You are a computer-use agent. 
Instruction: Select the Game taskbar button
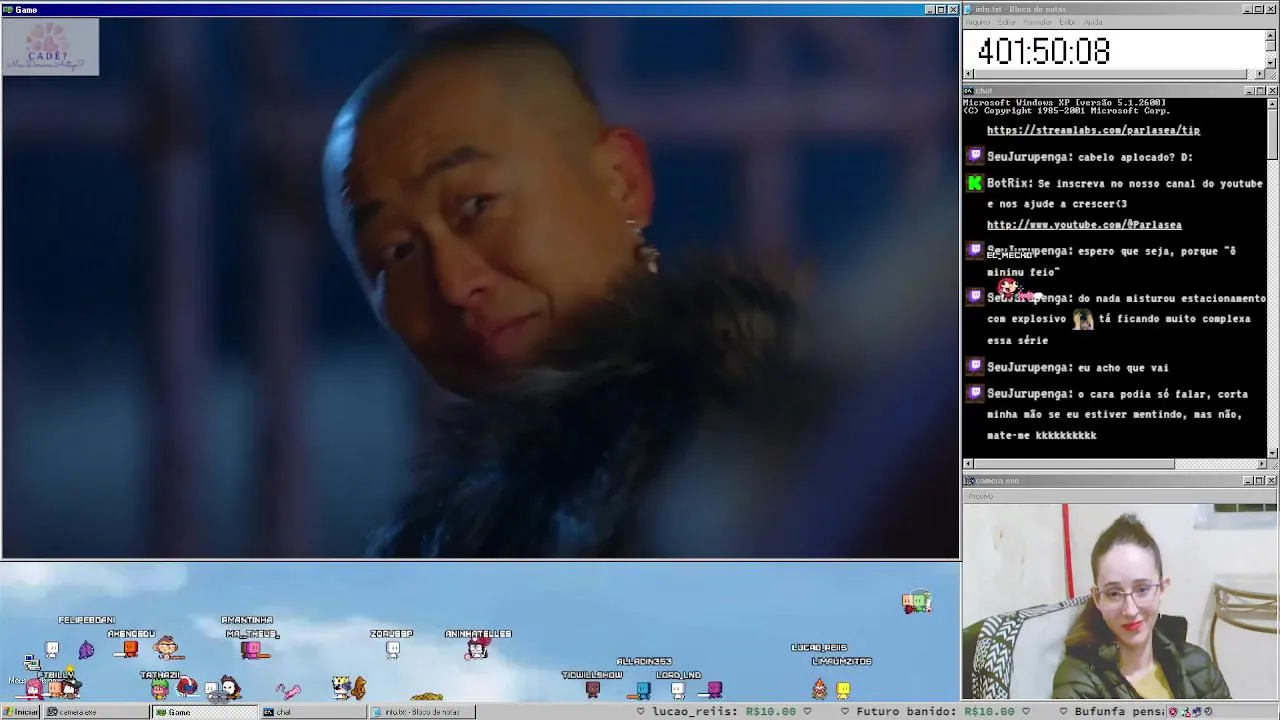[204, 712]
